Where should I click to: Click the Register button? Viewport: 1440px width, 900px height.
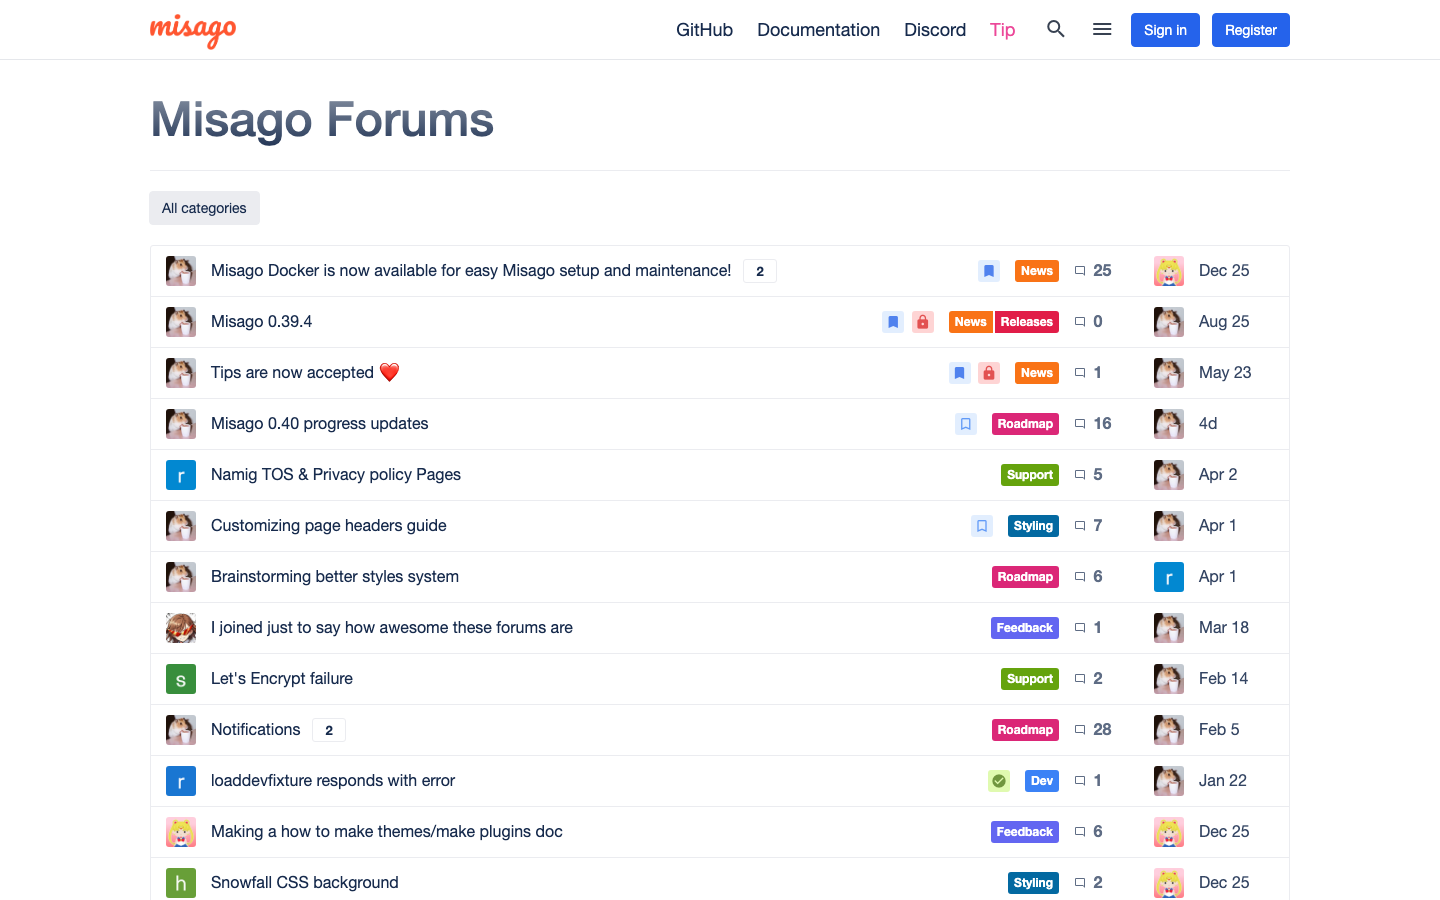1250,30
